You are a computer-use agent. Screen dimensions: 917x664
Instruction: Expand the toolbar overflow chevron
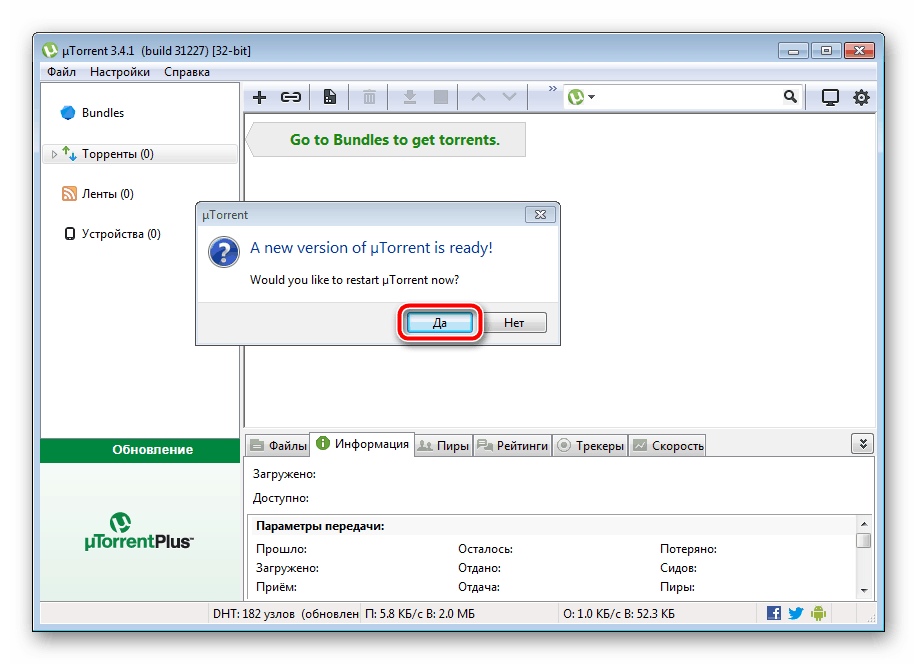pos(552,89)
